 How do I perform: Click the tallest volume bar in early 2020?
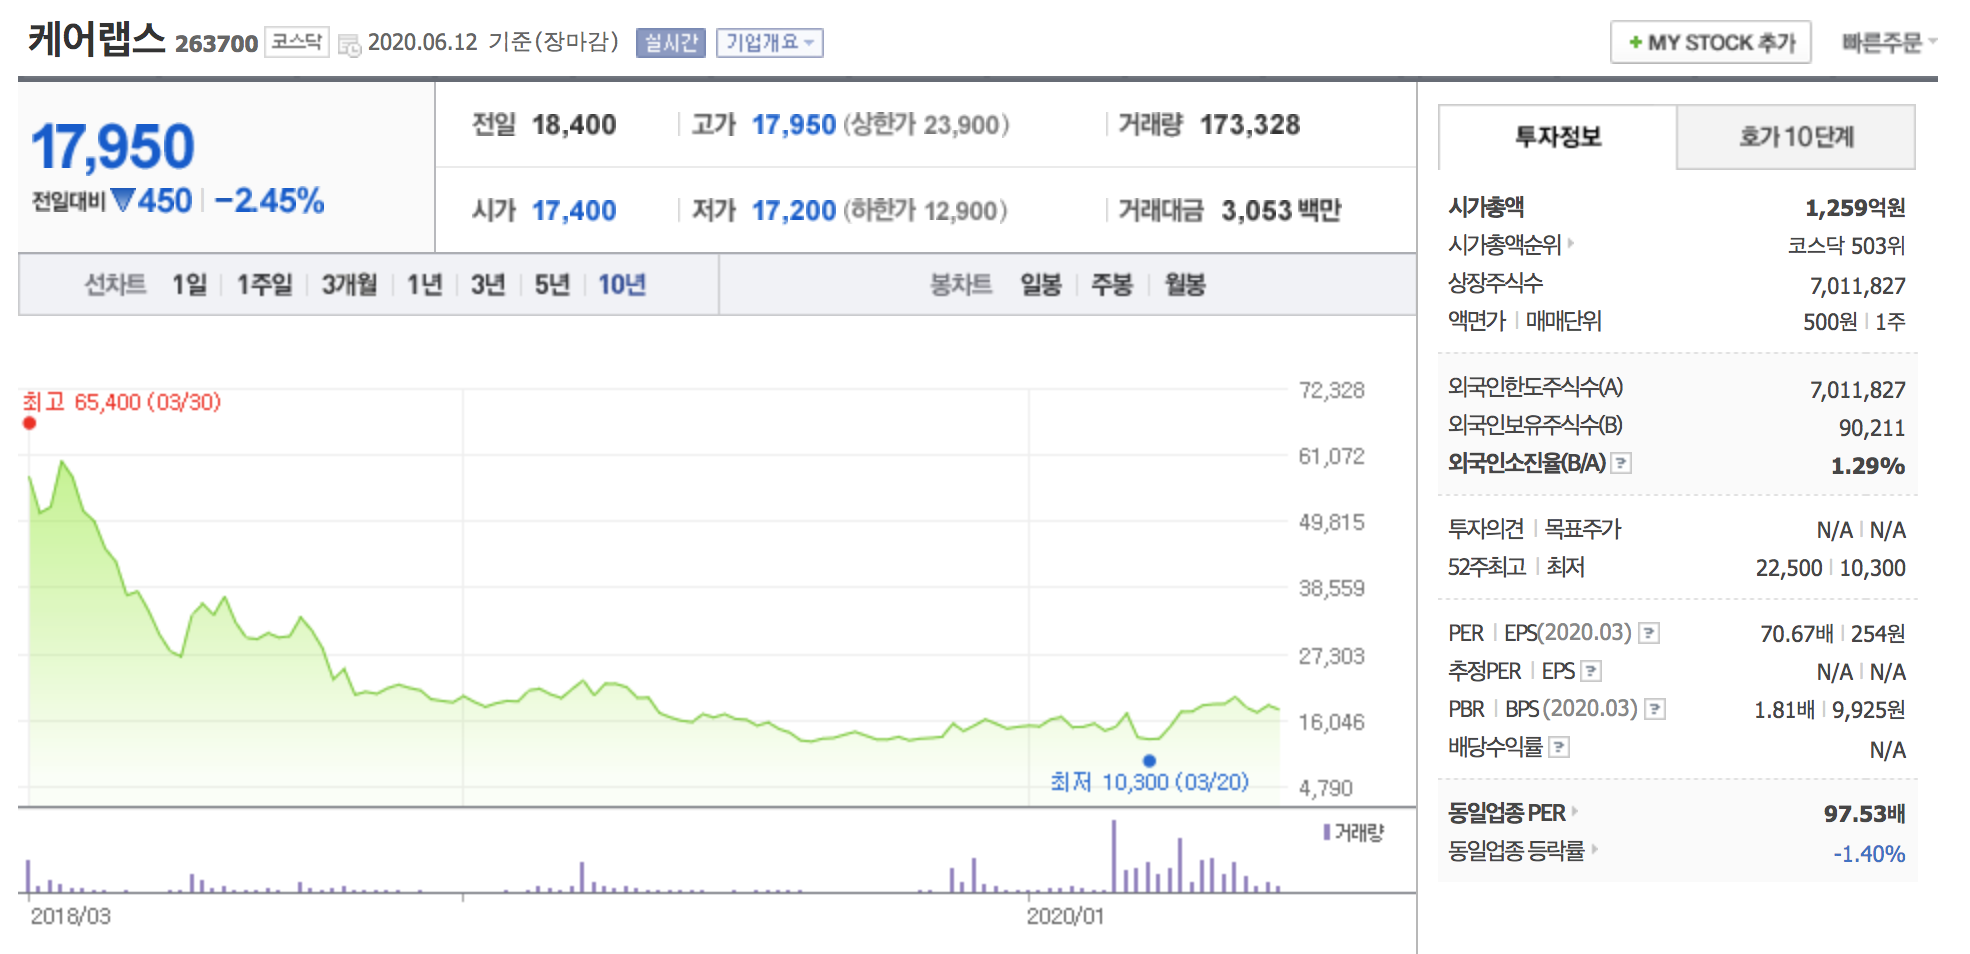[x=1114, y=856]
